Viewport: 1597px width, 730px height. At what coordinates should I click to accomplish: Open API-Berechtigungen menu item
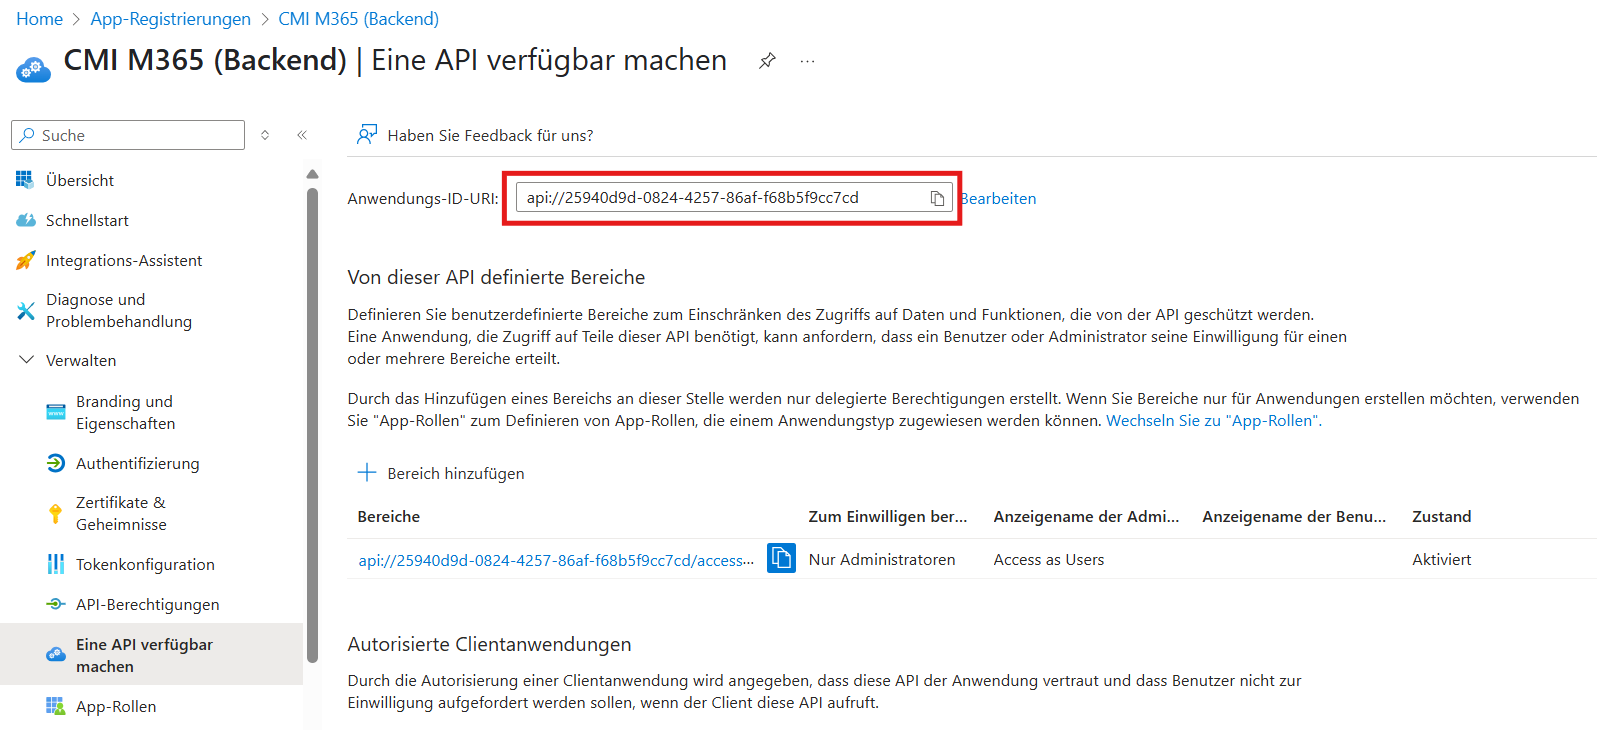[x=147, y=604]
